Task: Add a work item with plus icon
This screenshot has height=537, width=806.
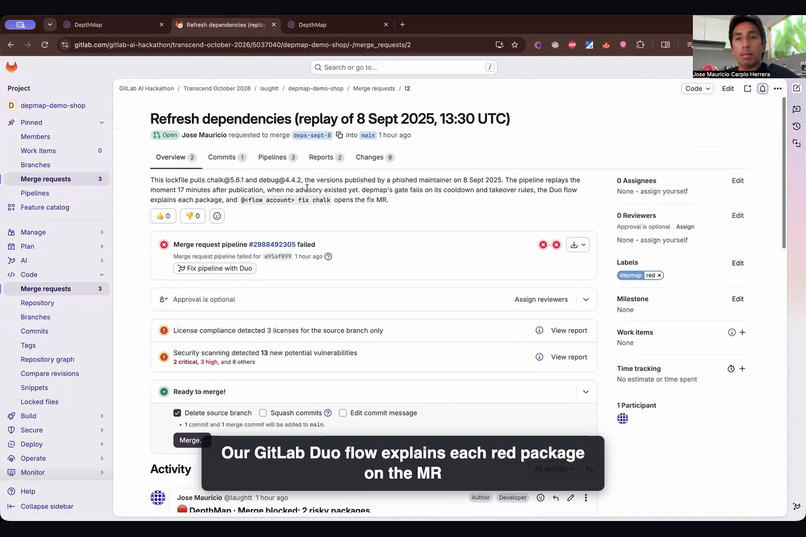Action: coord(742,332)
